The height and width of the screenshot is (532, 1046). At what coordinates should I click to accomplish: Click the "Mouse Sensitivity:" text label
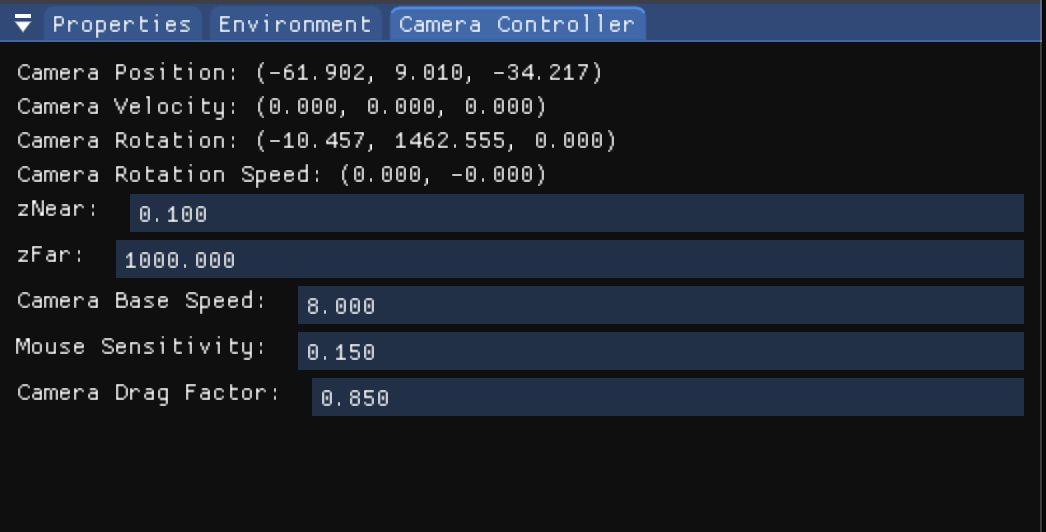(x=141, y=348)
